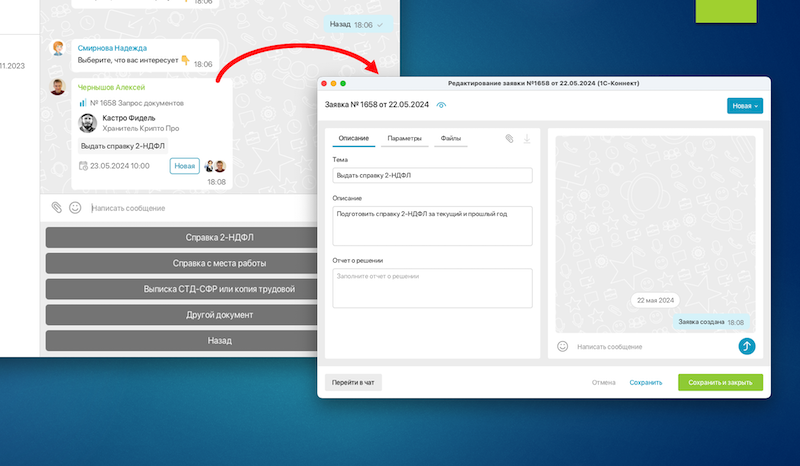Click the paperclip attach icon in main chat
This screenshot has height=466, width=800.
click(57, 208)
